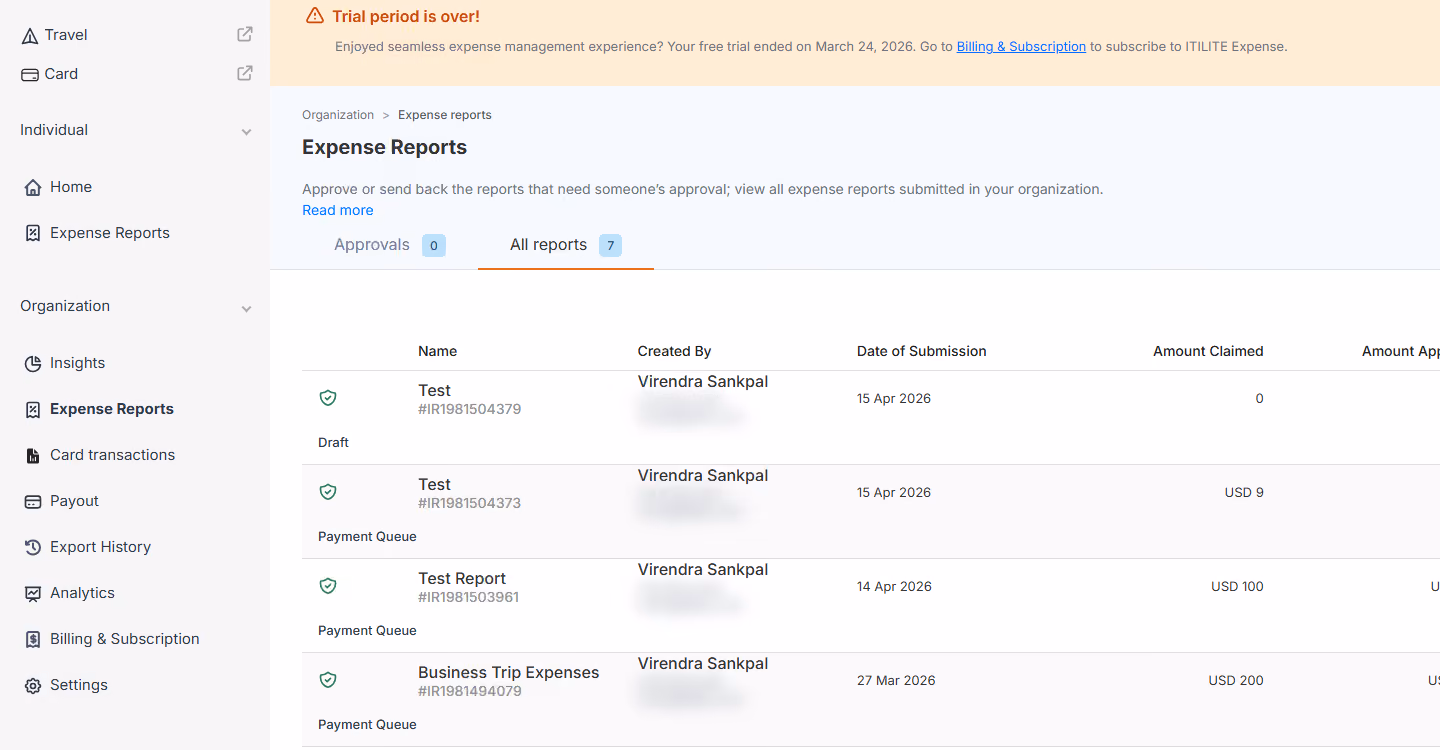The width and height of the screenshot is (1440, 750).
Task: Open the Test Report entry
Action: point(462,579)
